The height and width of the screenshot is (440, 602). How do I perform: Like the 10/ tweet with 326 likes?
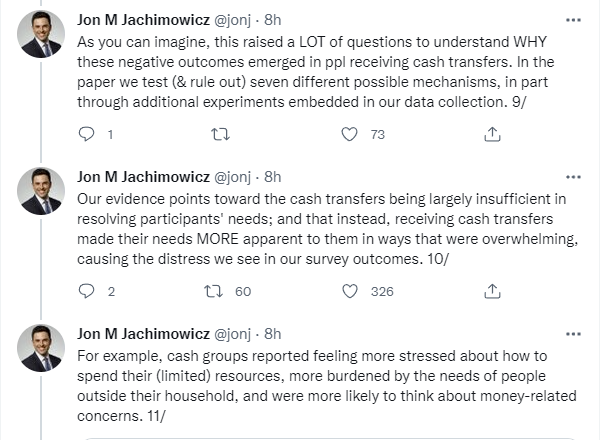pos(349,291)
